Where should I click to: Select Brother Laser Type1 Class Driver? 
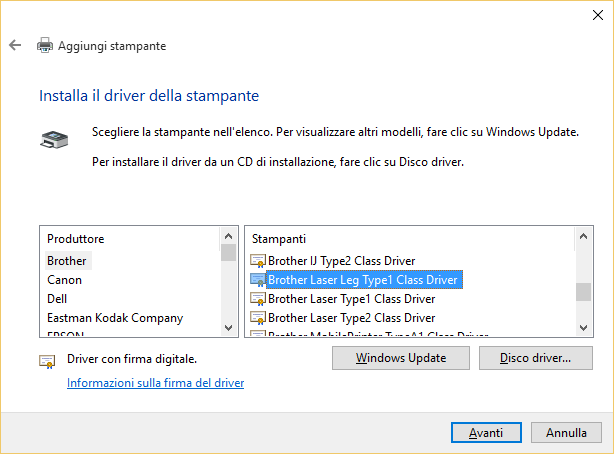point(352,299)
